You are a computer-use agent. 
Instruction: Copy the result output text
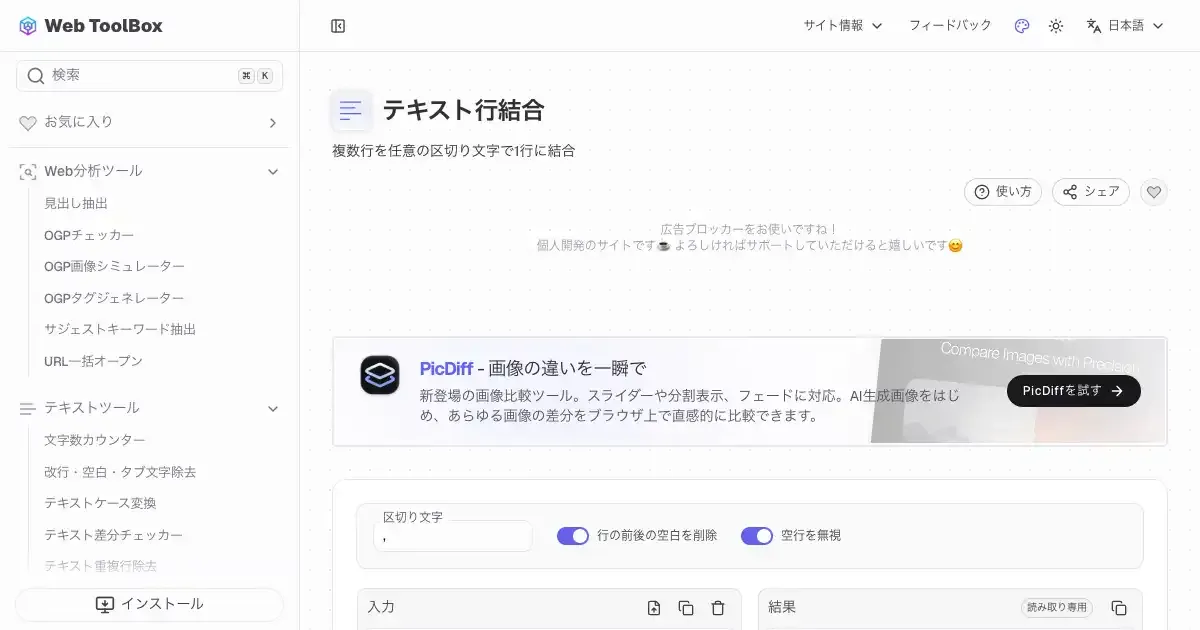click(1119, 608)
